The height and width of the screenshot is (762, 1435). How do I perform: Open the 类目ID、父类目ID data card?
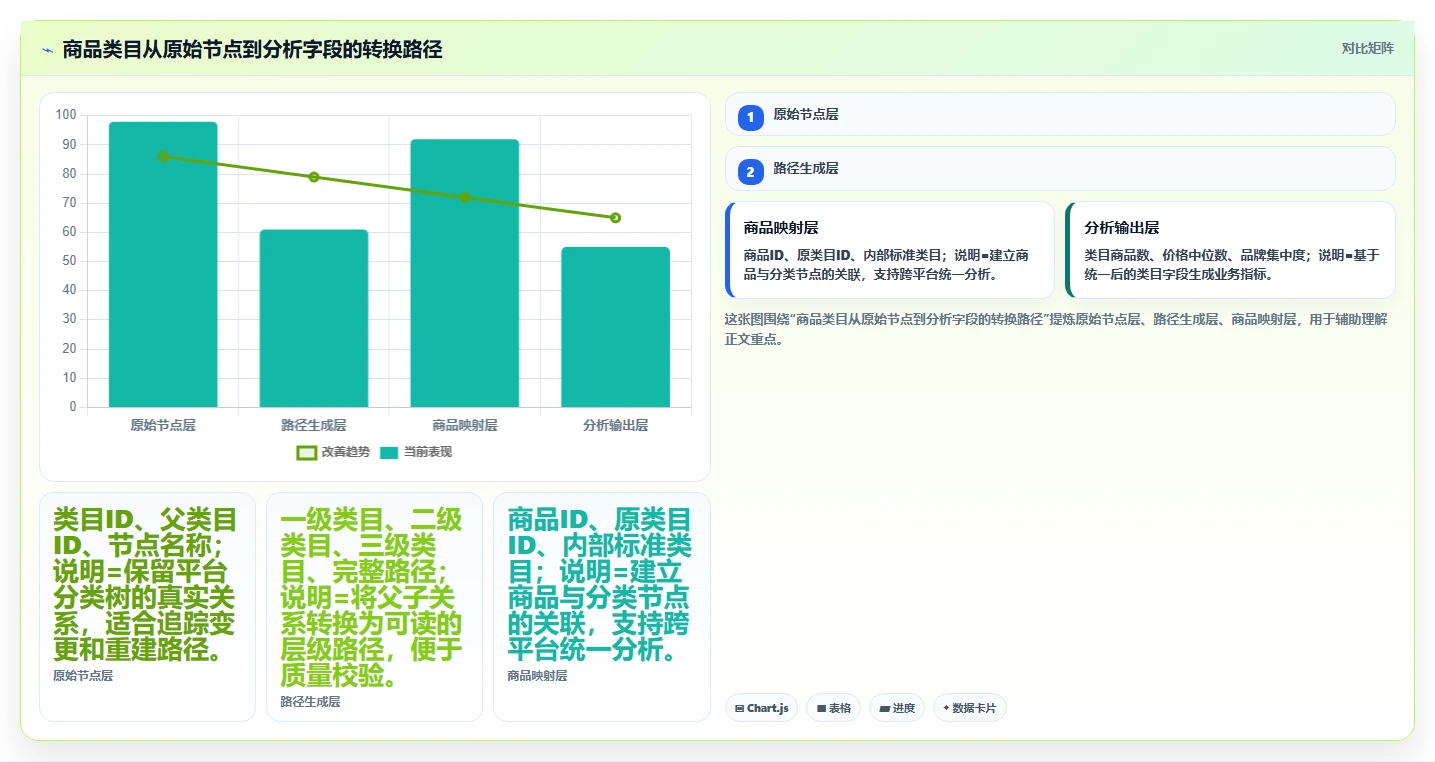point(147,606)
